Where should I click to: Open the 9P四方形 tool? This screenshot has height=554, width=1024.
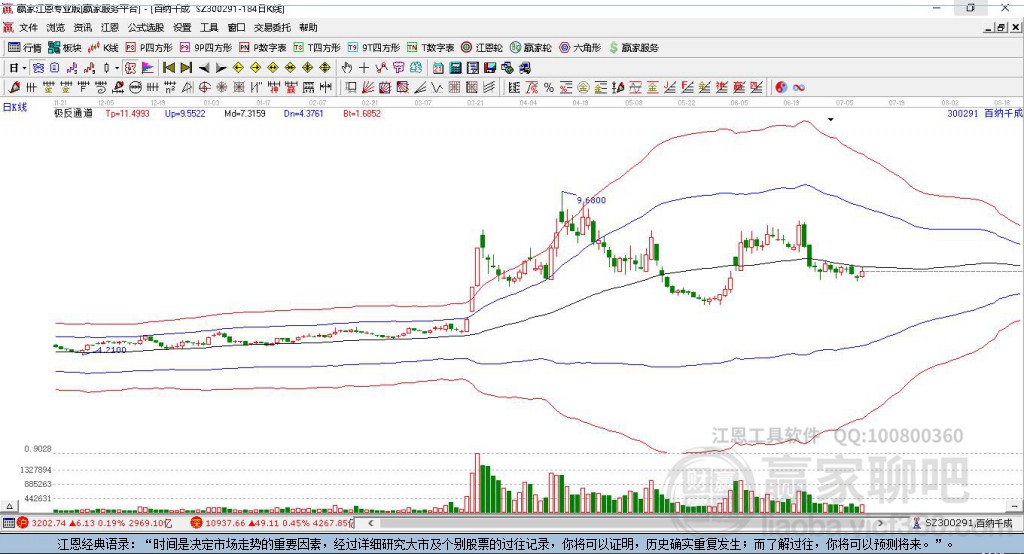click(206, 48)
